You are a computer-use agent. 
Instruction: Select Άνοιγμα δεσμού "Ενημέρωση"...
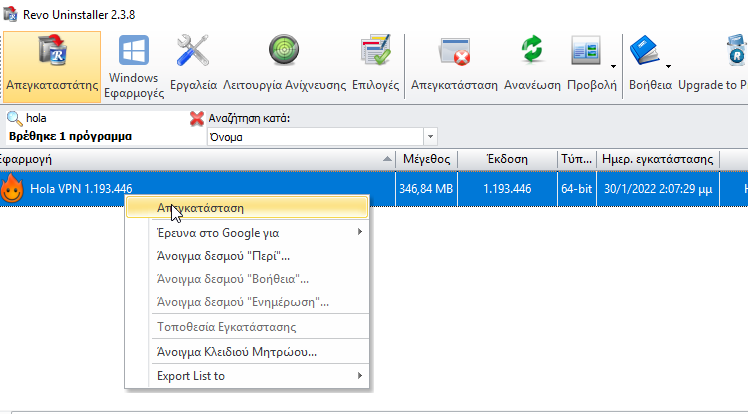[x=247, y=302]
